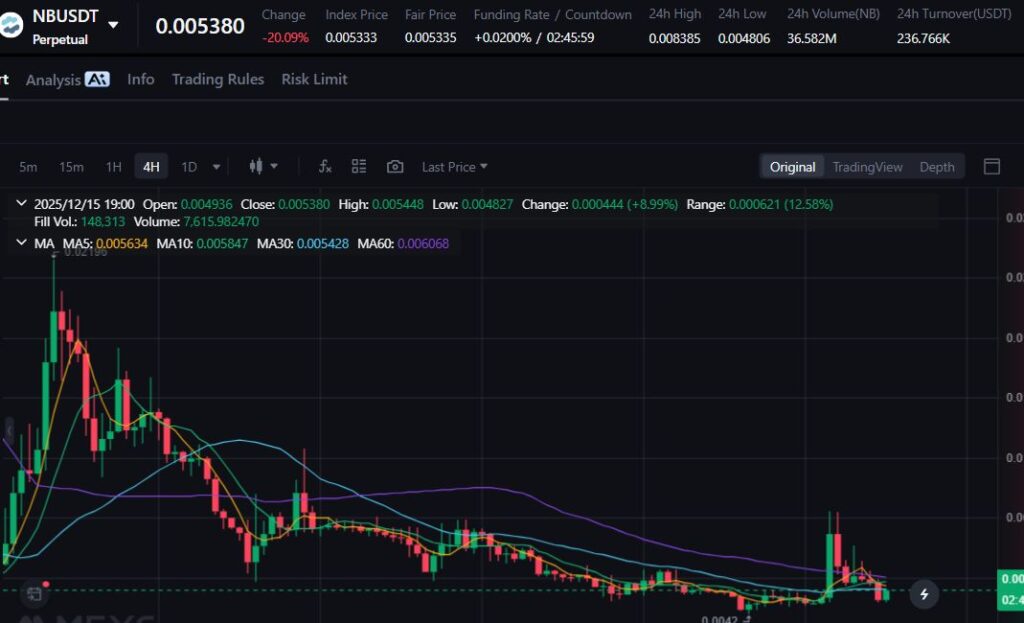This screenshot has width=1024, height=623.
Task: Select the 15m timeframe
Action: [x=71, y=167]
